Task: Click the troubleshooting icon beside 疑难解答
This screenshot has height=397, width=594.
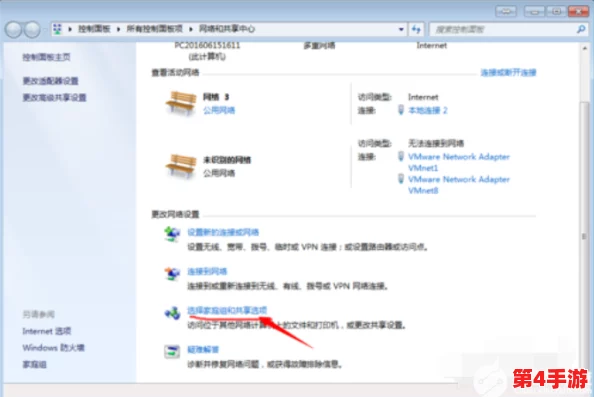Action: click(x=172, y=352)
